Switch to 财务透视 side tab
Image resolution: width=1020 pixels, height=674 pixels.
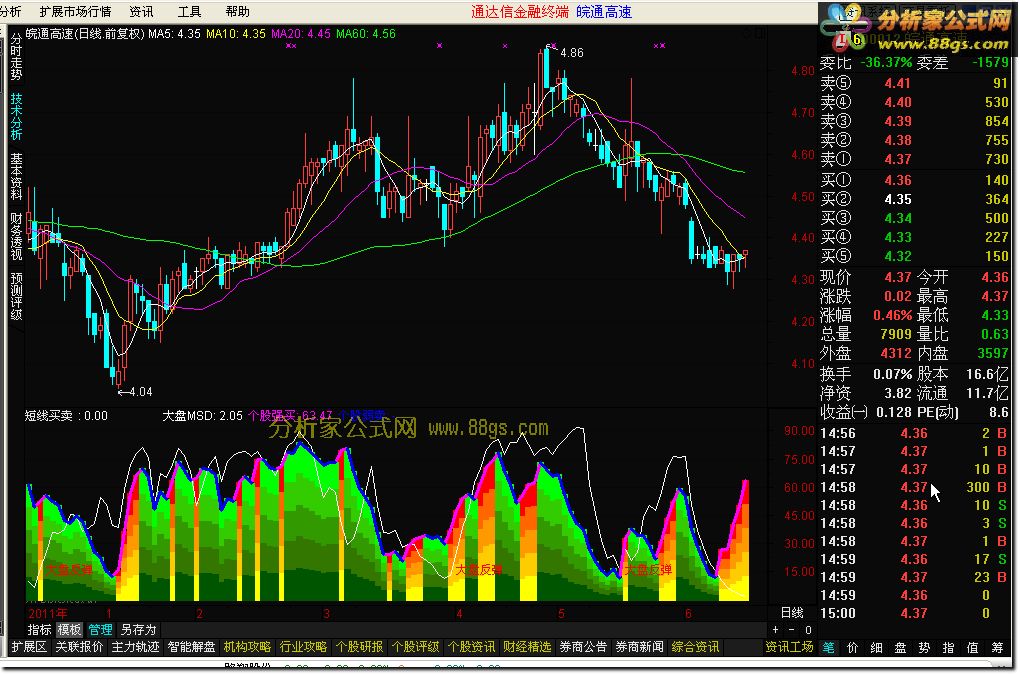coord(16,236)
